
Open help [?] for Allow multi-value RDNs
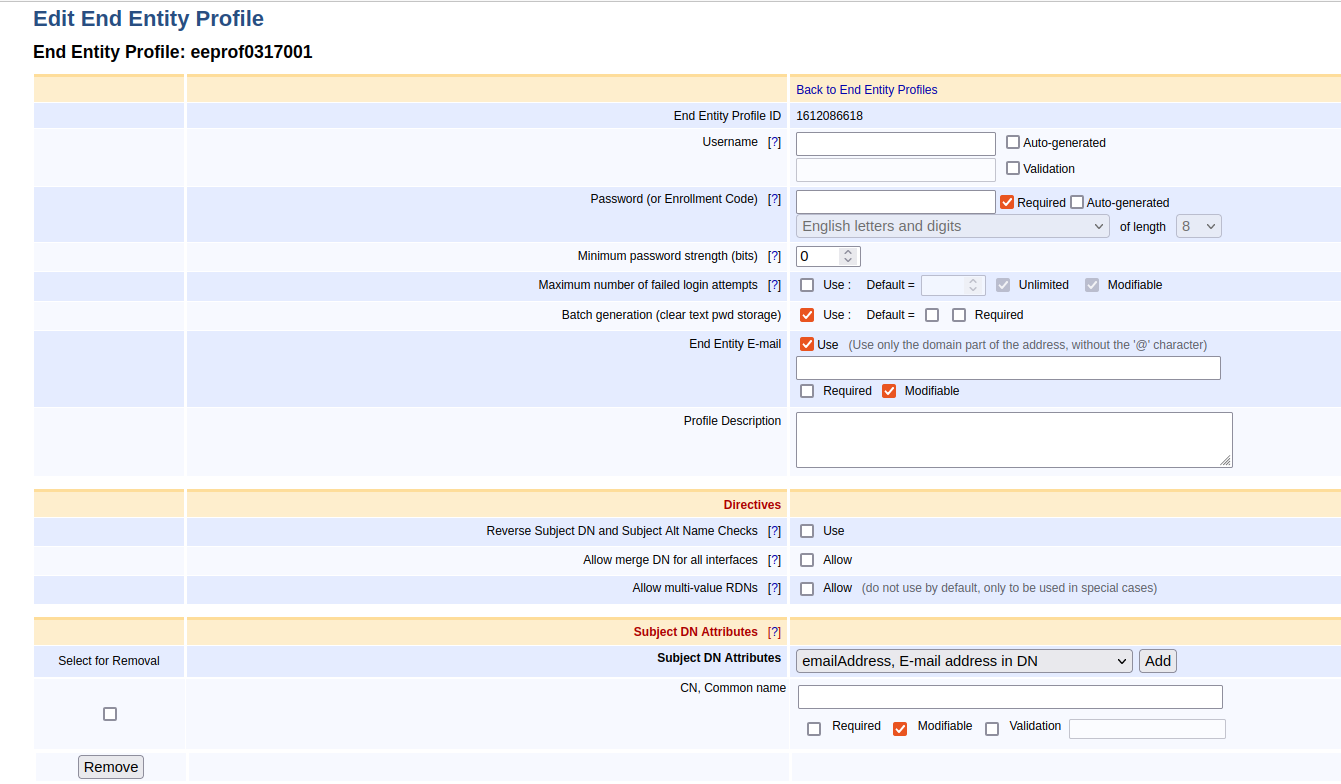(x=774, y=589)
